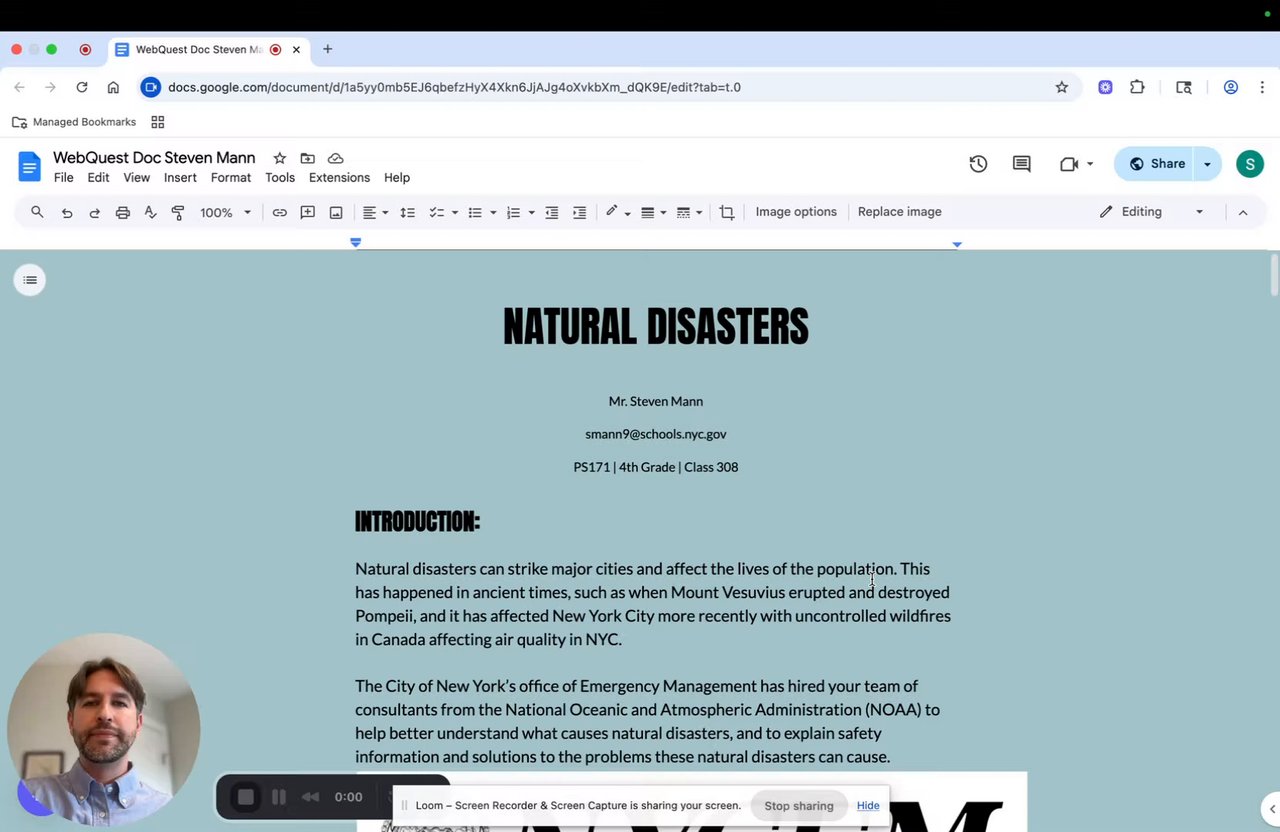Click Replace image

tap(900, 212)
